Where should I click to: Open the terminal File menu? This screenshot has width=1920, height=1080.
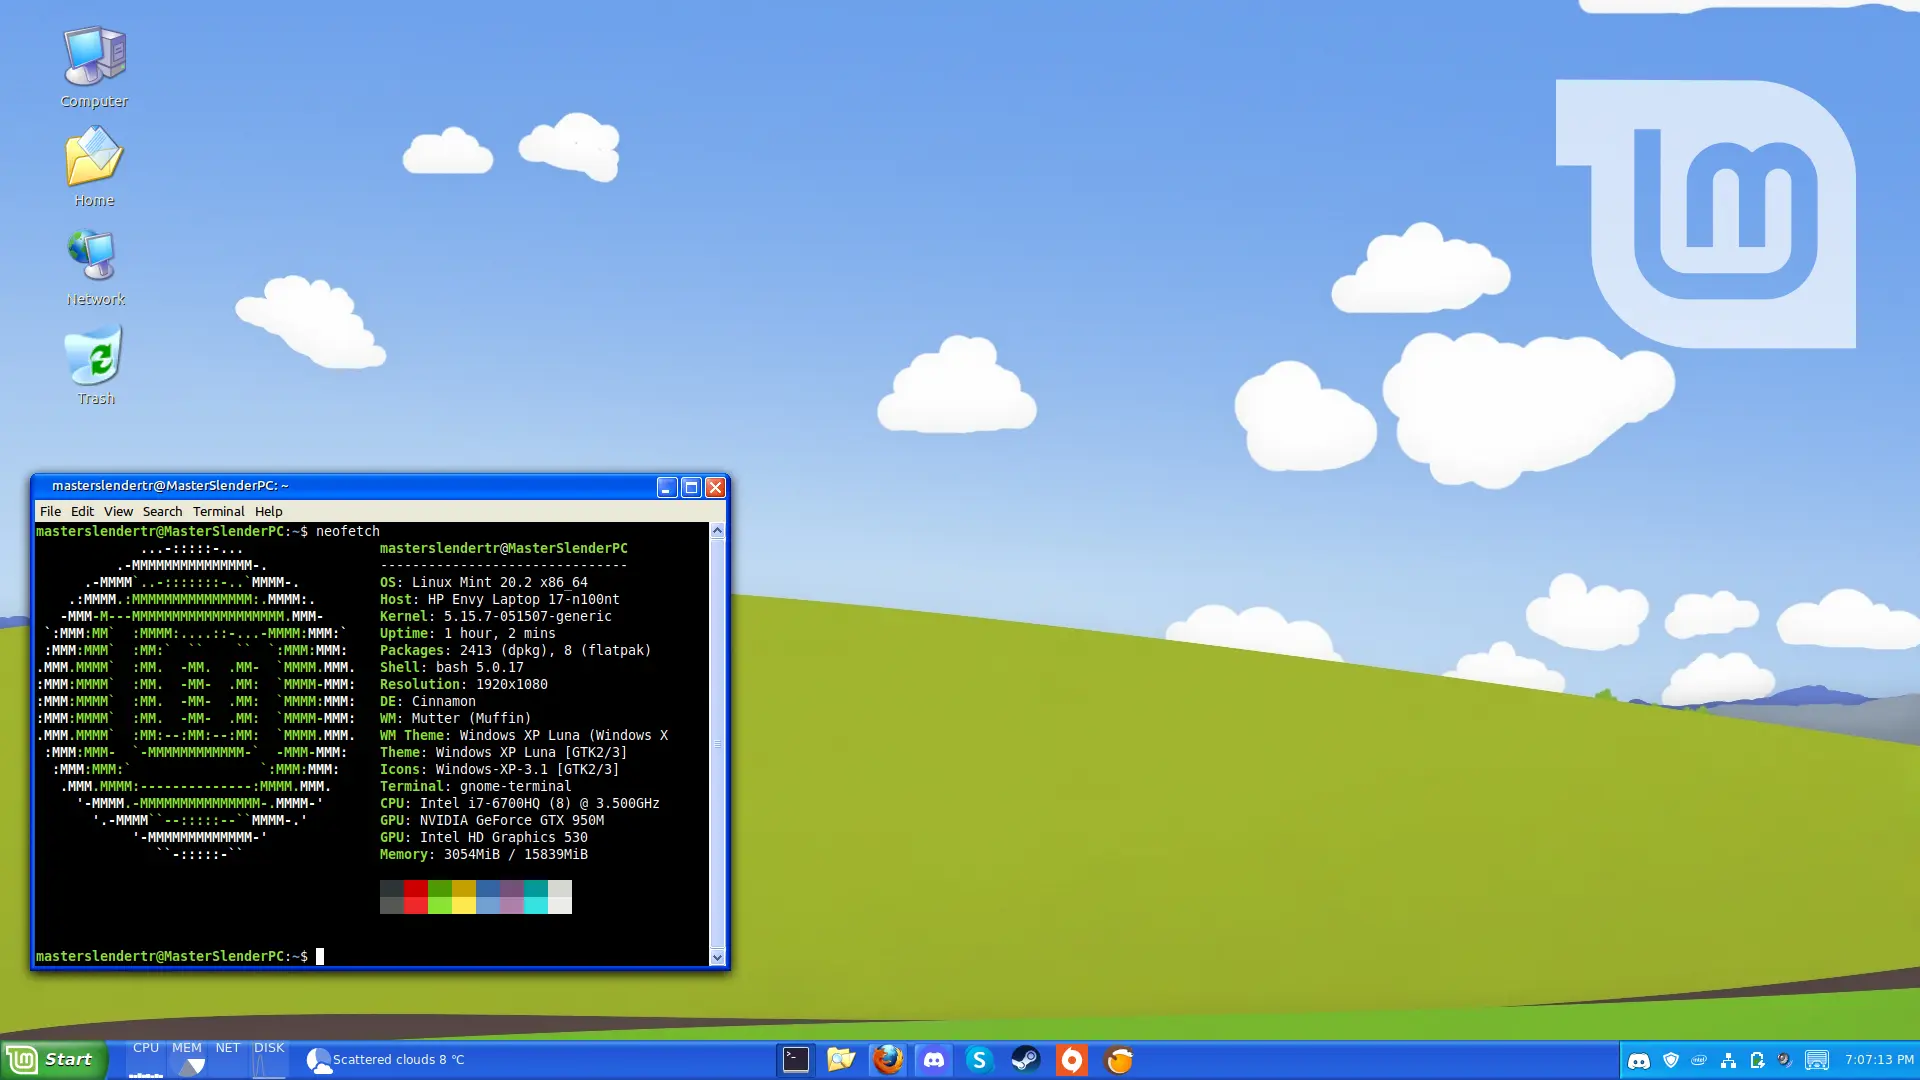[x=50, y=511]
